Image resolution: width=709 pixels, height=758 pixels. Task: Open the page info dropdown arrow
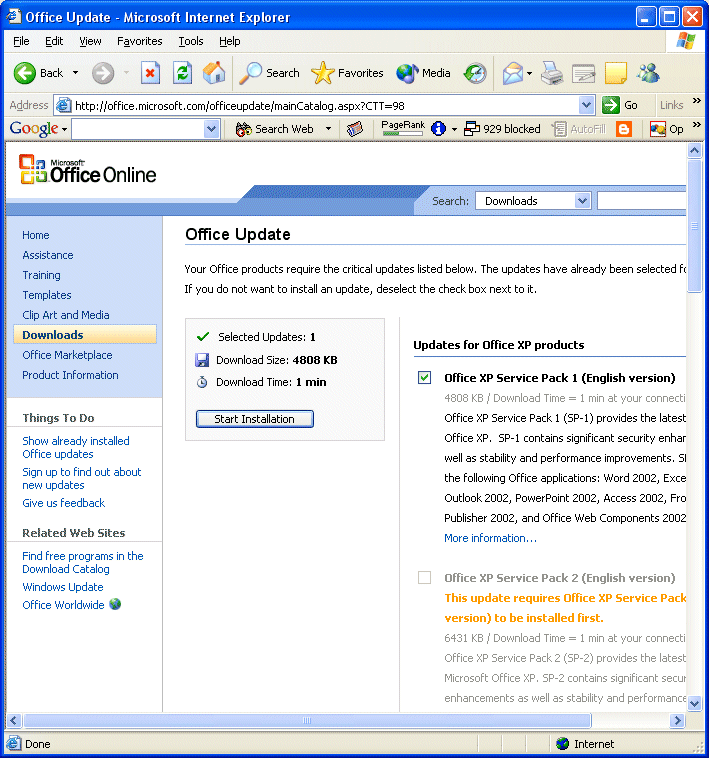pos(454,129)
